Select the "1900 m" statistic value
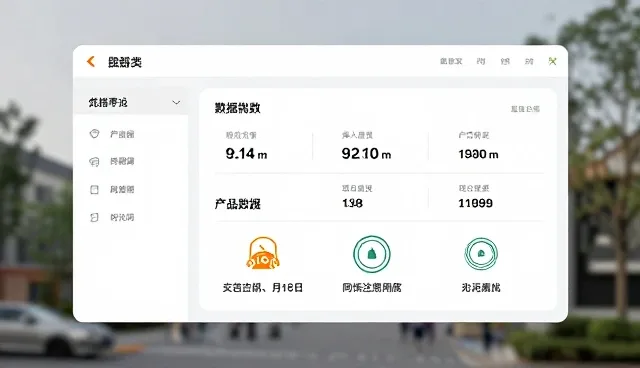 pos(478,154)
